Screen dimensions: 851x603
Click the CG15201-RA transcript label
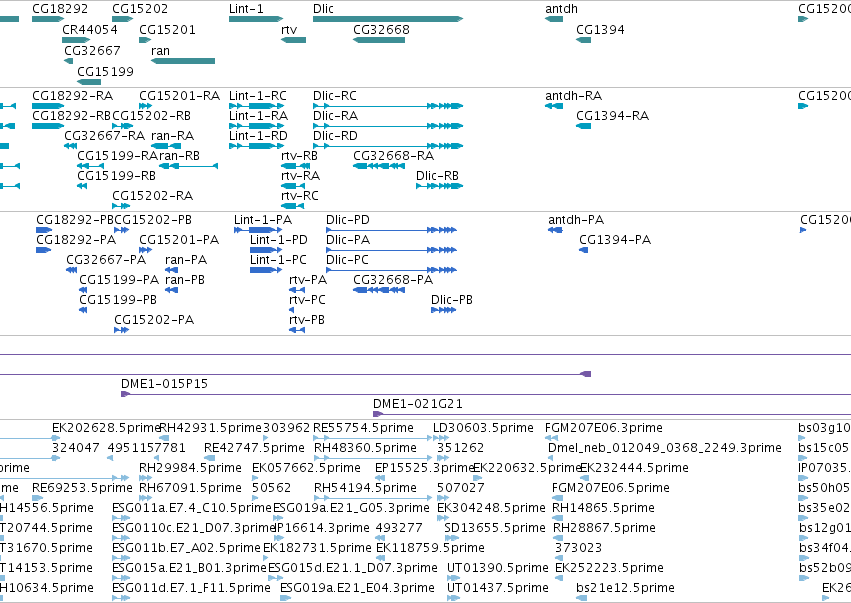coord(179,96)
